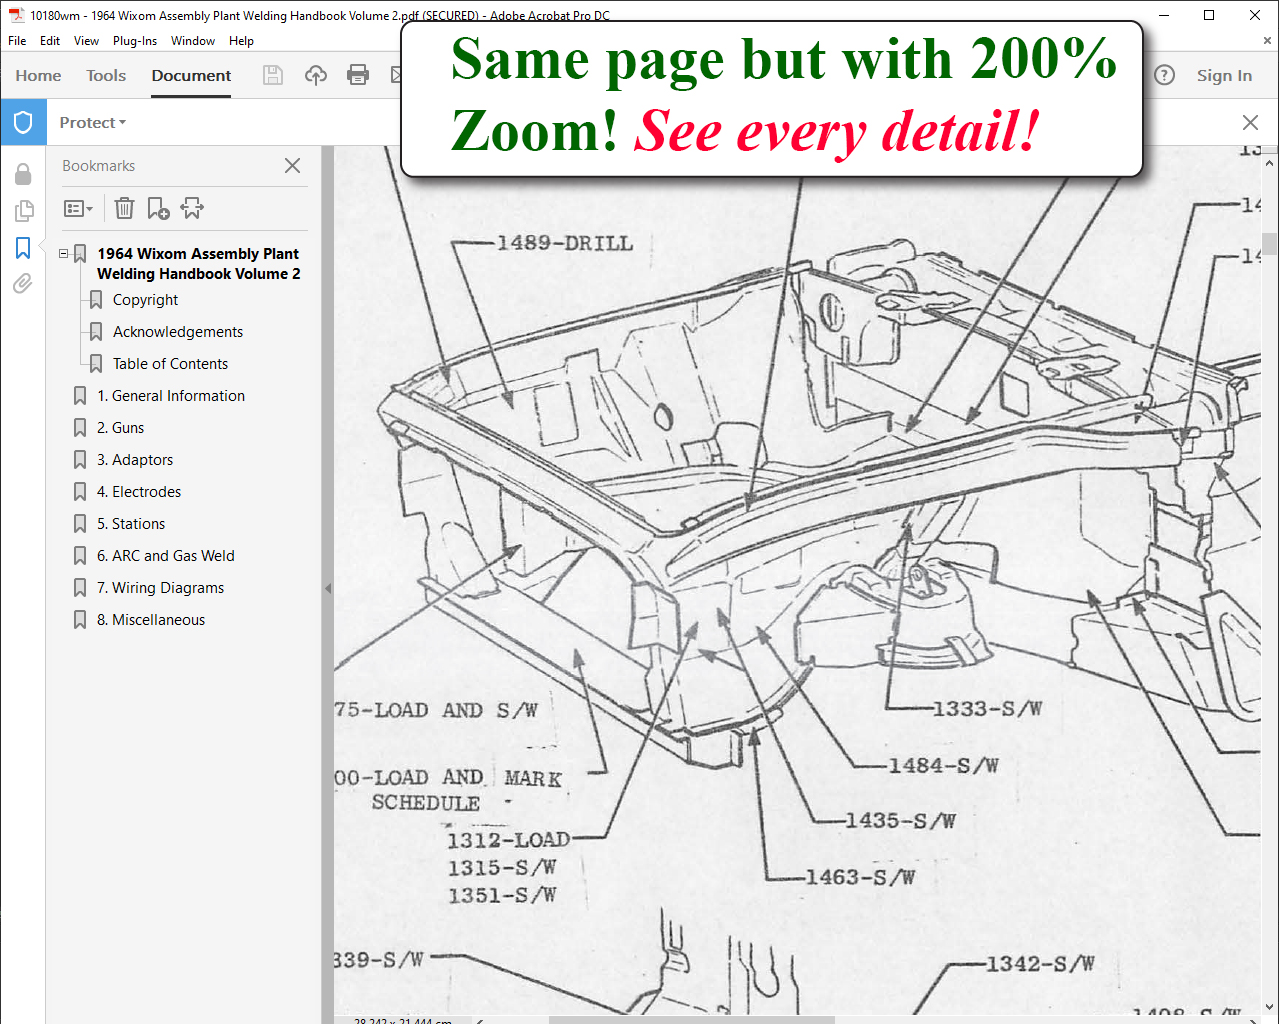
Task: Open the Plug-Ins menu
Action: tap(135, 41)
